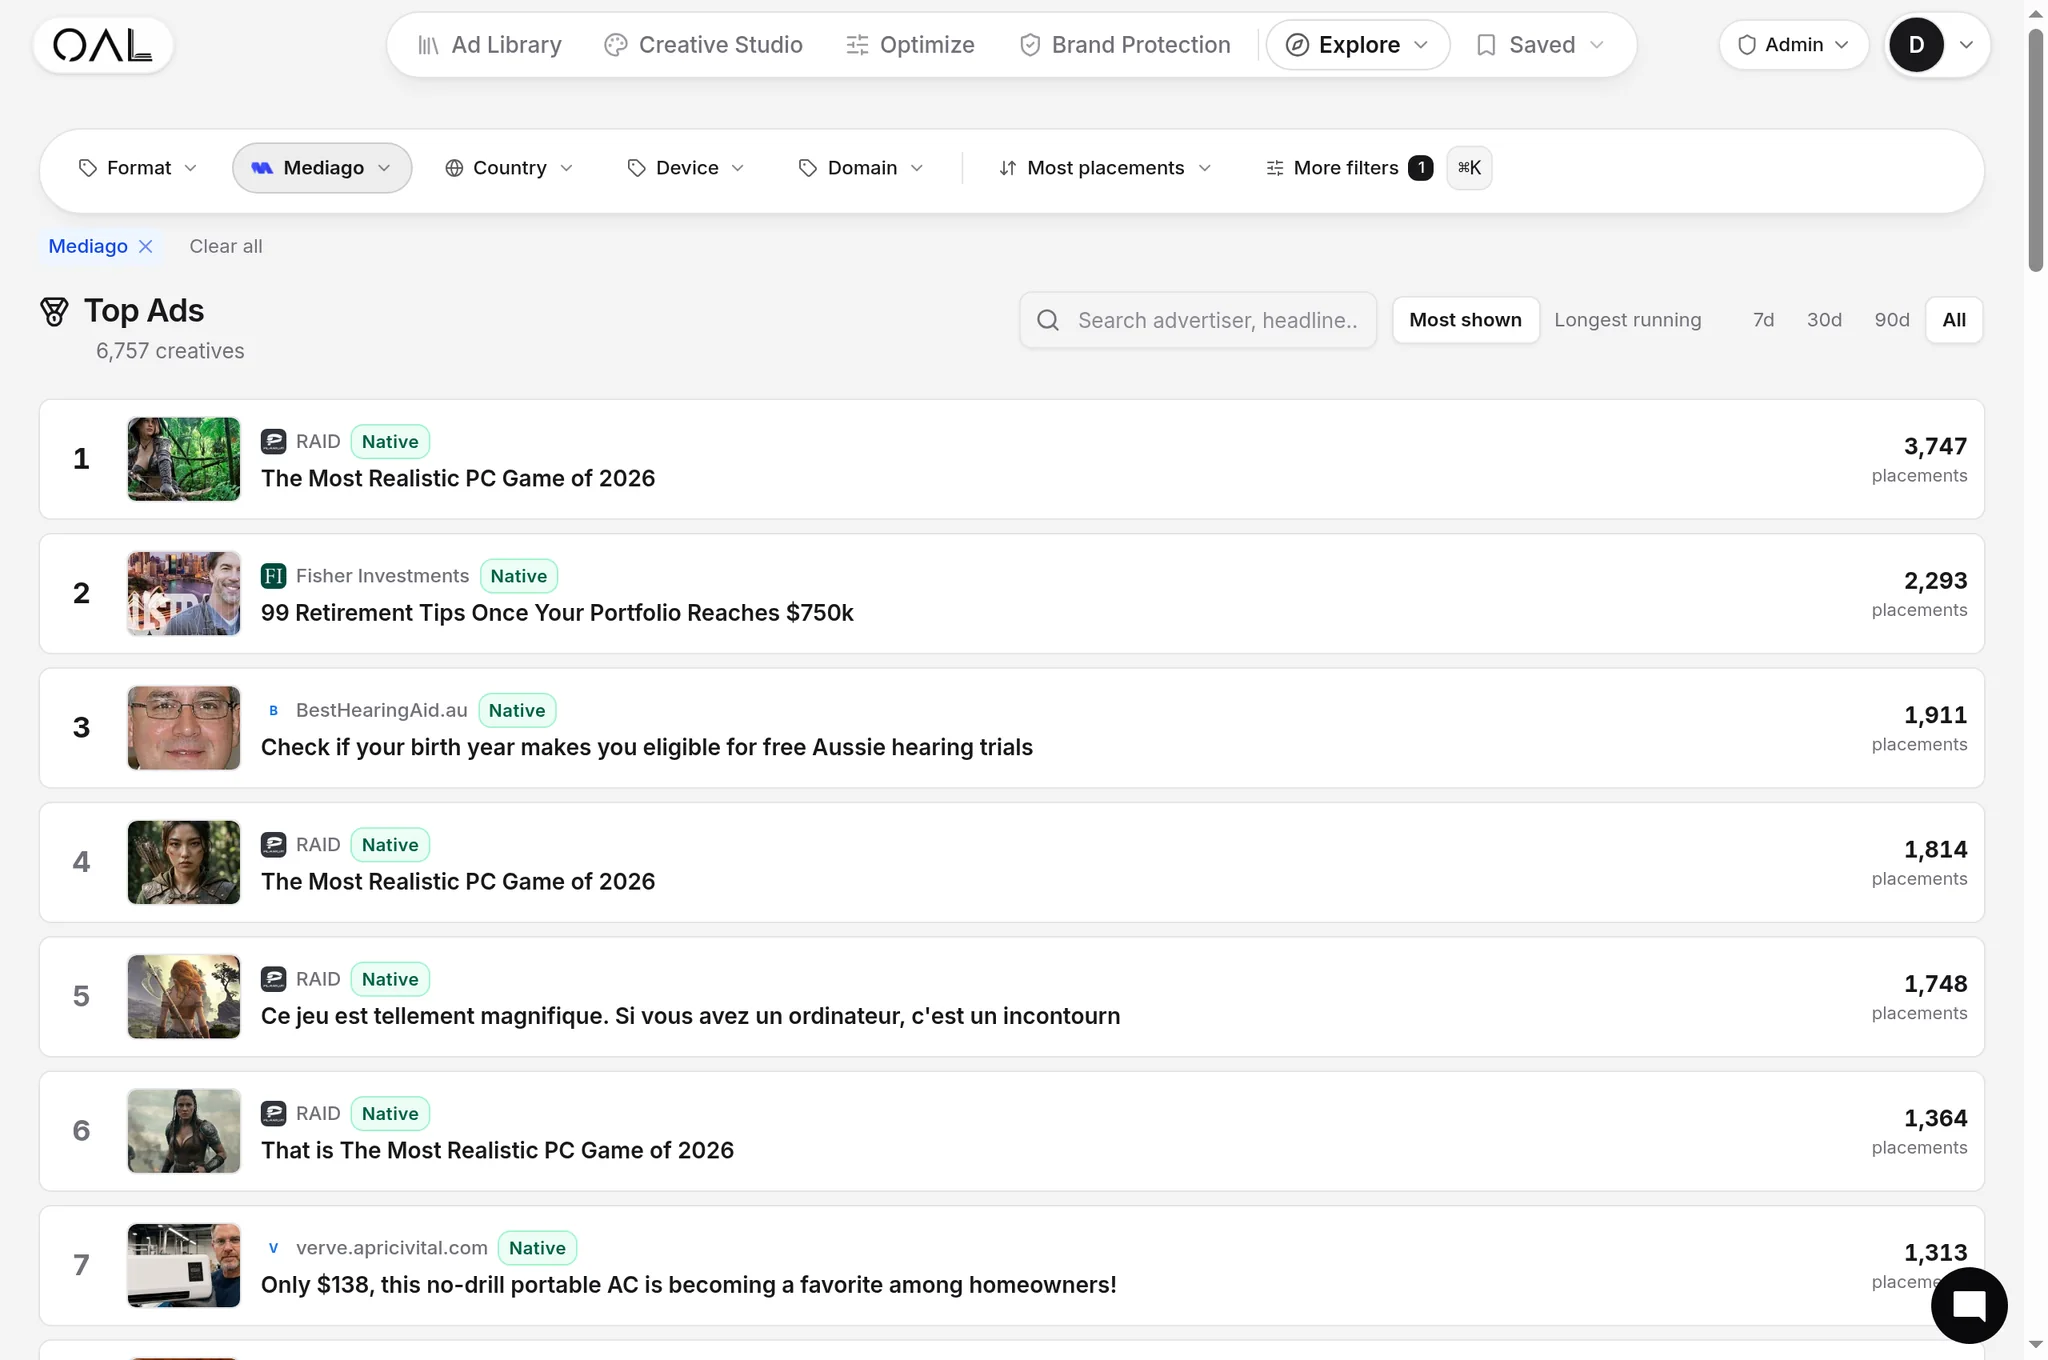
Task: Click the Native badge on Fisher Investments
Action: pos(518,576)
